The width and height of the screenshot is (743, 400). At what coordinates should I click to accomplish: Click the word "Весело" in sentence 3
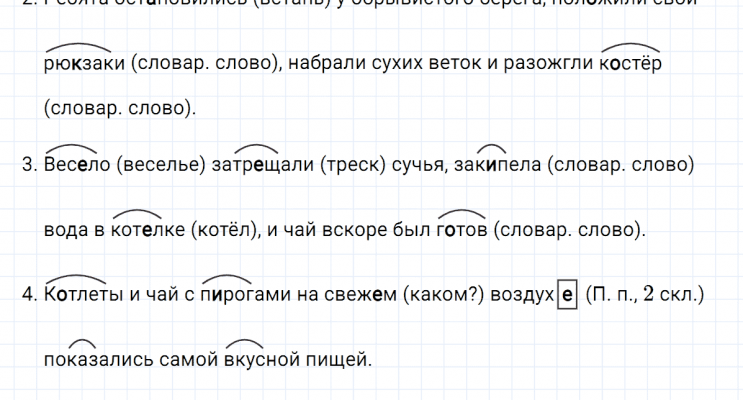tap(78, 165)
